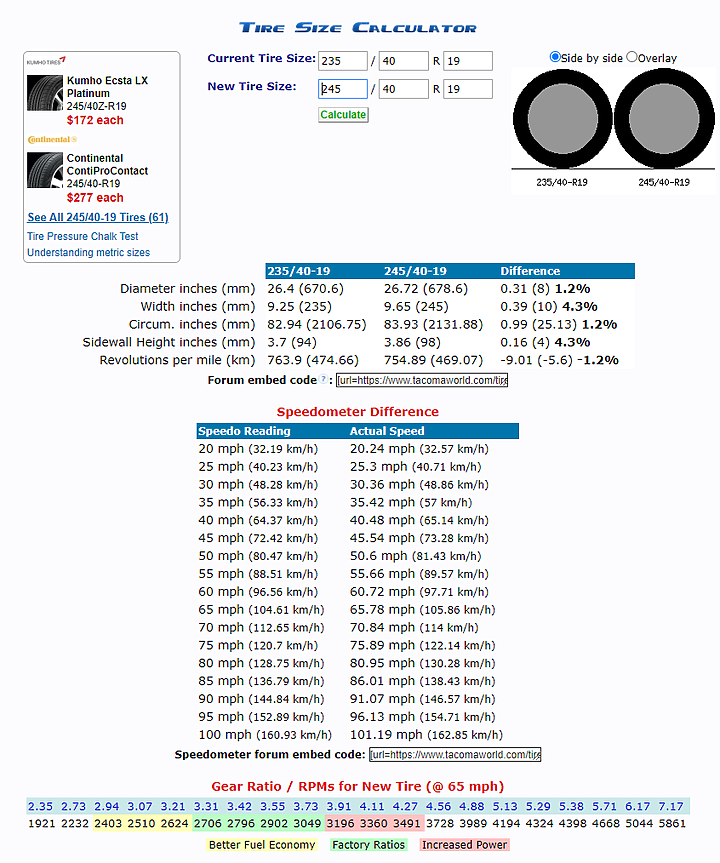This screenshot has width=720, height=863.
Task: Click gear ratio 2.94
Action: coord(106,806)
